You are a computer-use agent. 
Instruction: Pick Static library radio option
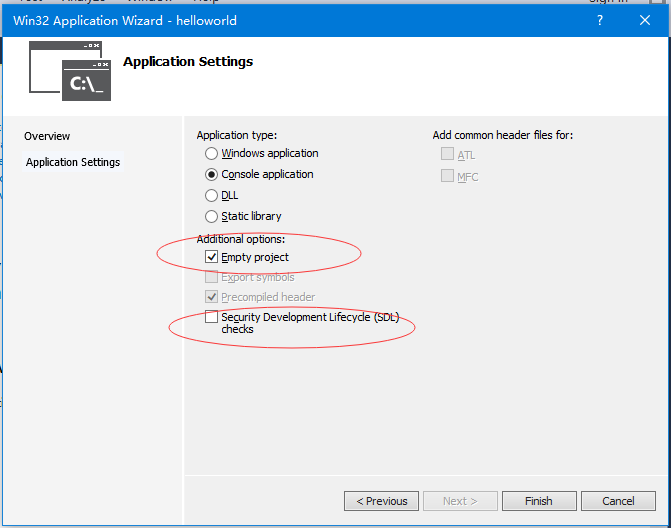click(211, 217)
